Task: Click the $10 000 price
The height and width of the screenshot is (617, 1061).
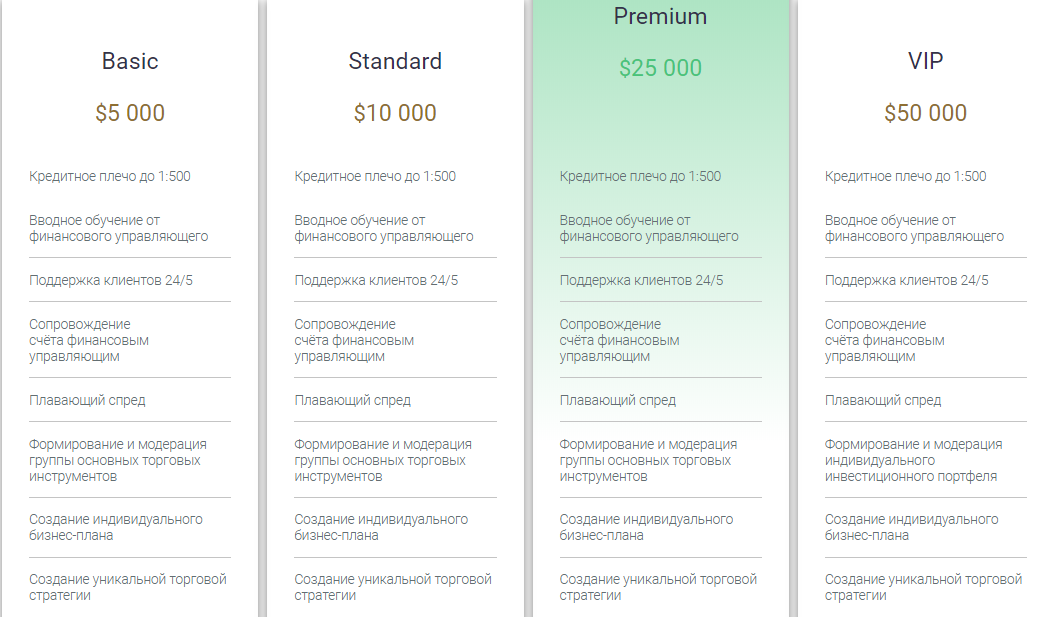Action: pyautogui.click(x=395, y=113)
